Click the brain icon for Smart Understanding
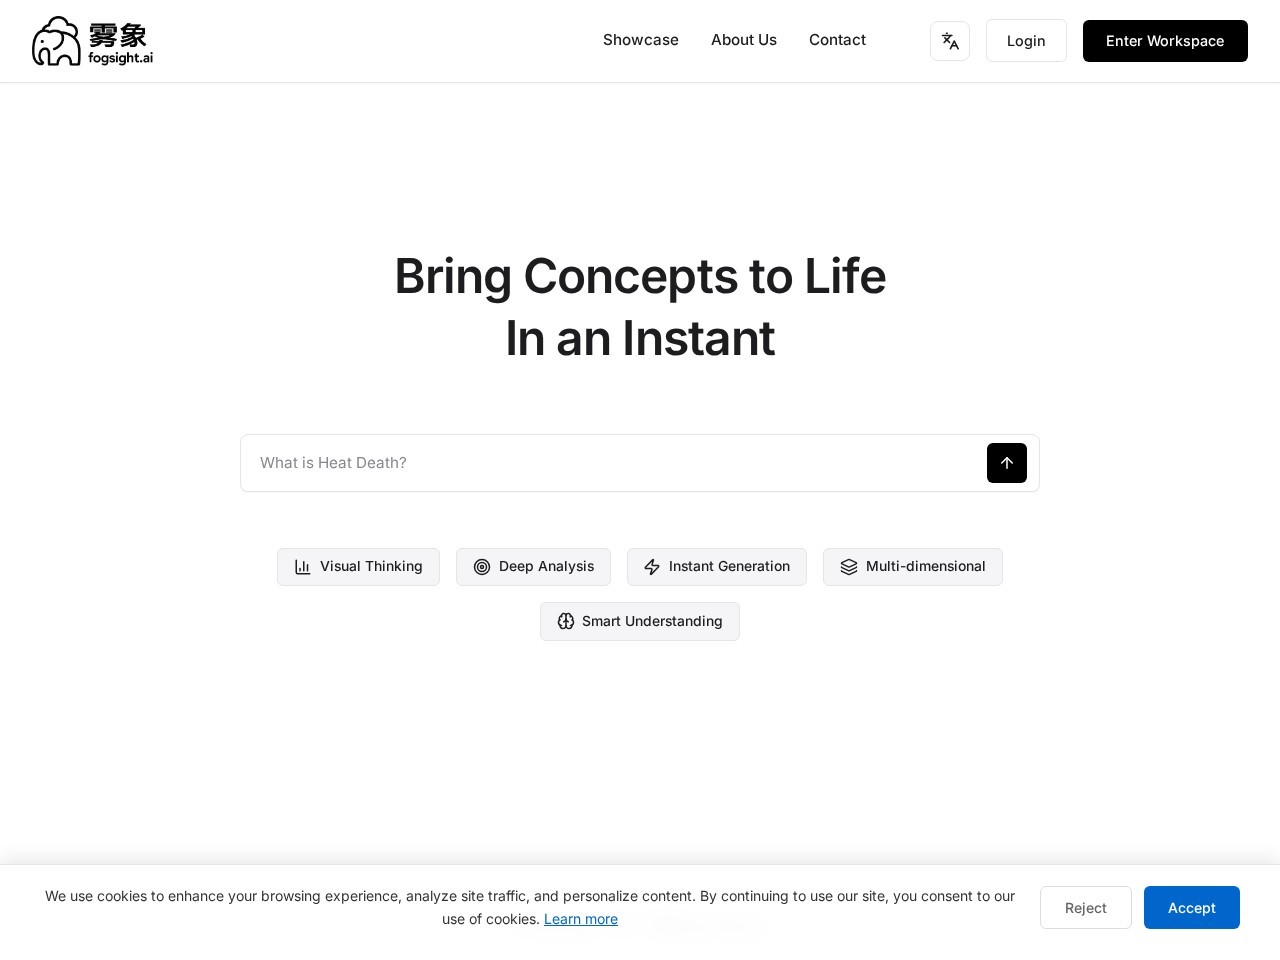1280x960 pixels. [566, 621]
